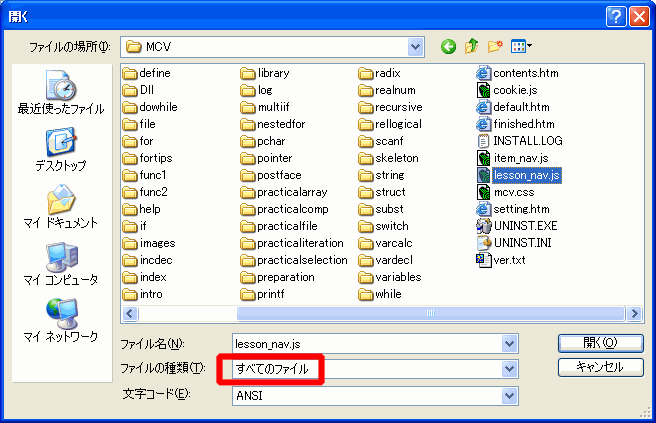The image size is (656, 423).
Task: Go to デスクトップ in places bar
Action: tap(61, 150)
